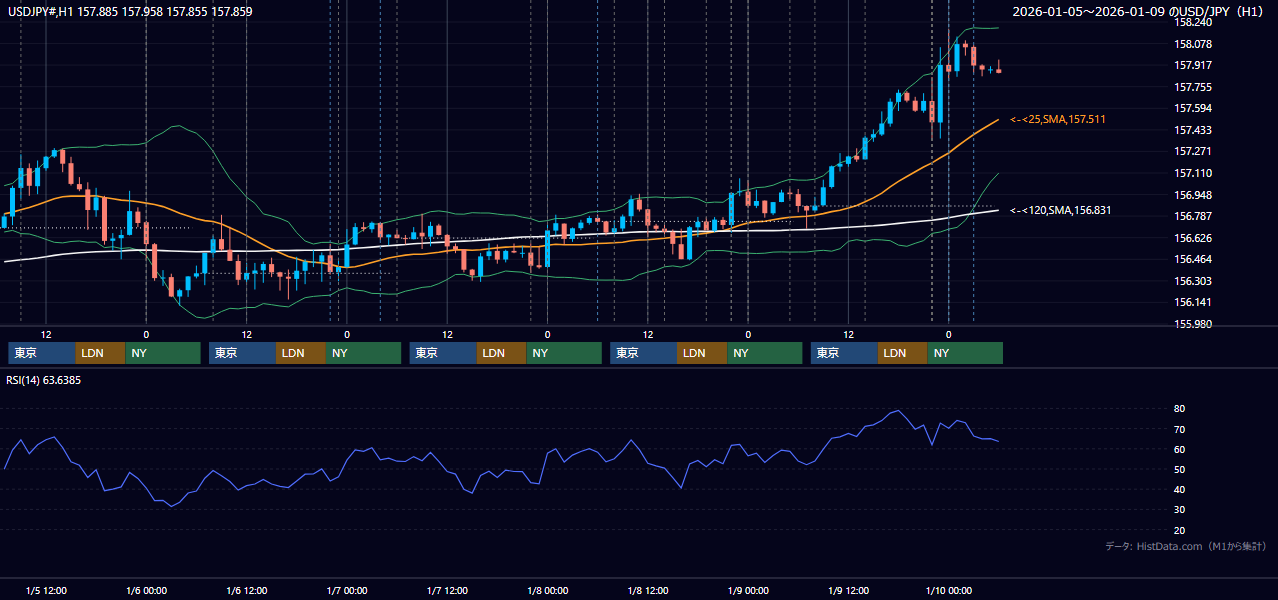This screenshot has height=600, width=1278.
Task: Click RSI scale value 50
Action: 1180,469
